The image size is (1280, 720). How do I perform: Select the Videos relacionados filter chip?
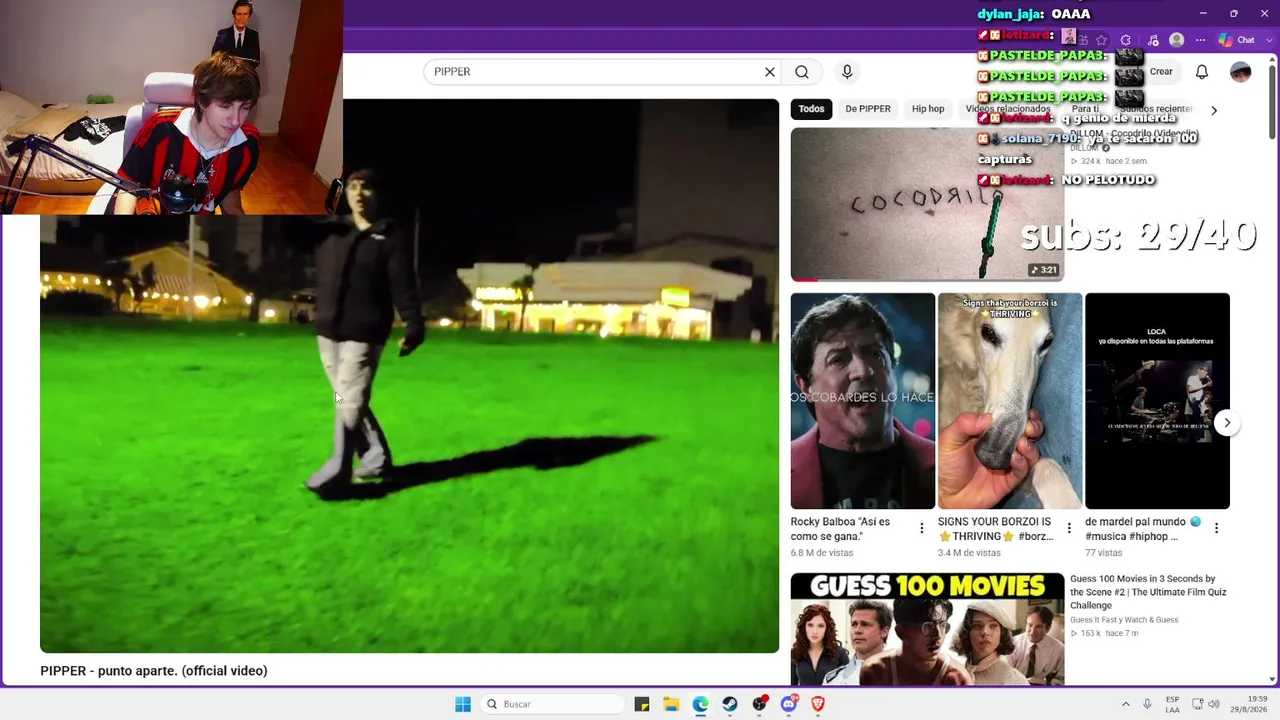coord(1008,109)
